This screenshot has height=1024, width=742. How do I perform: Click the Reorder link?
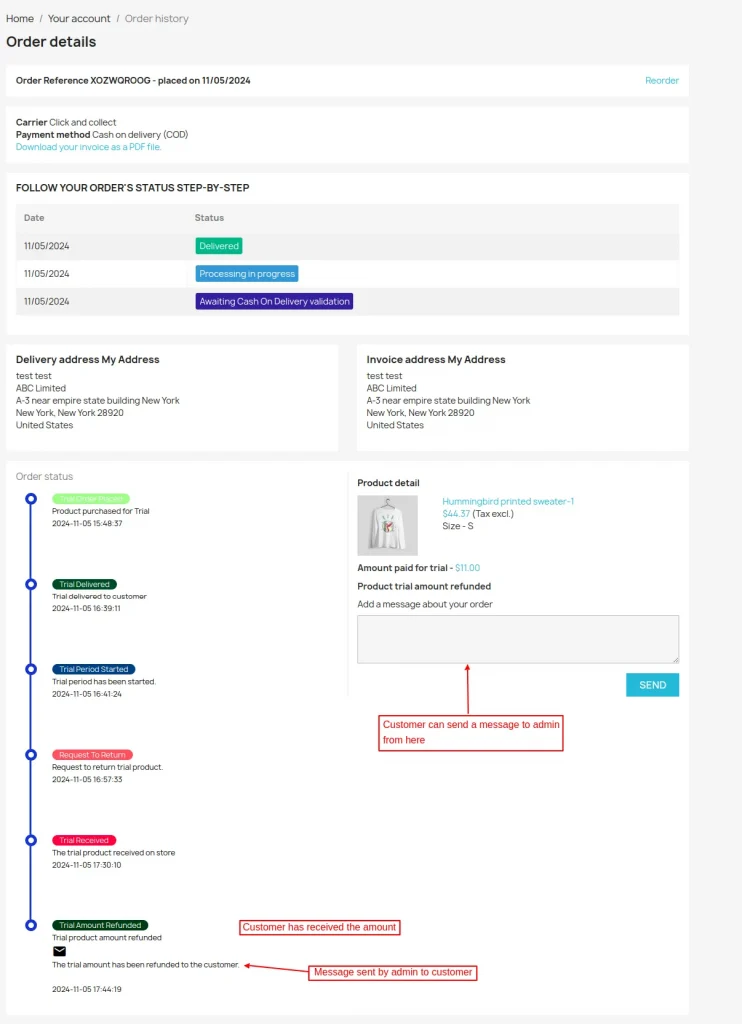(x=661, y=81)
